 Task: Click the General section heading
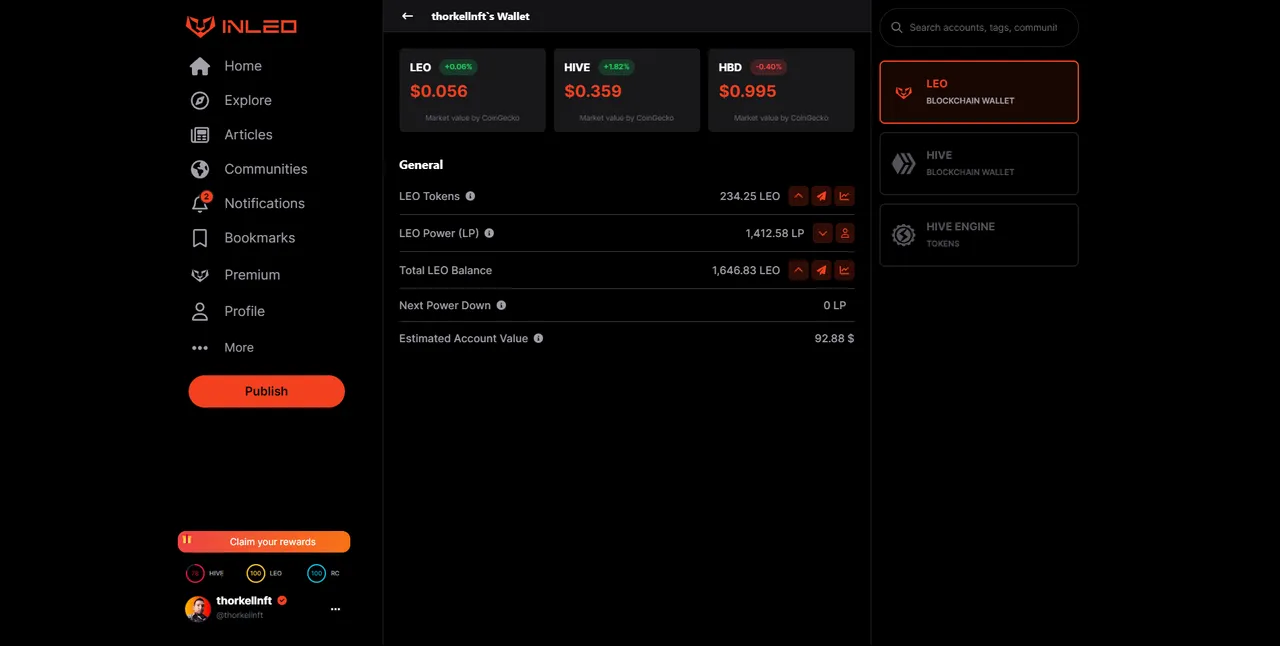pyautogui.click(x=421, y=165)
